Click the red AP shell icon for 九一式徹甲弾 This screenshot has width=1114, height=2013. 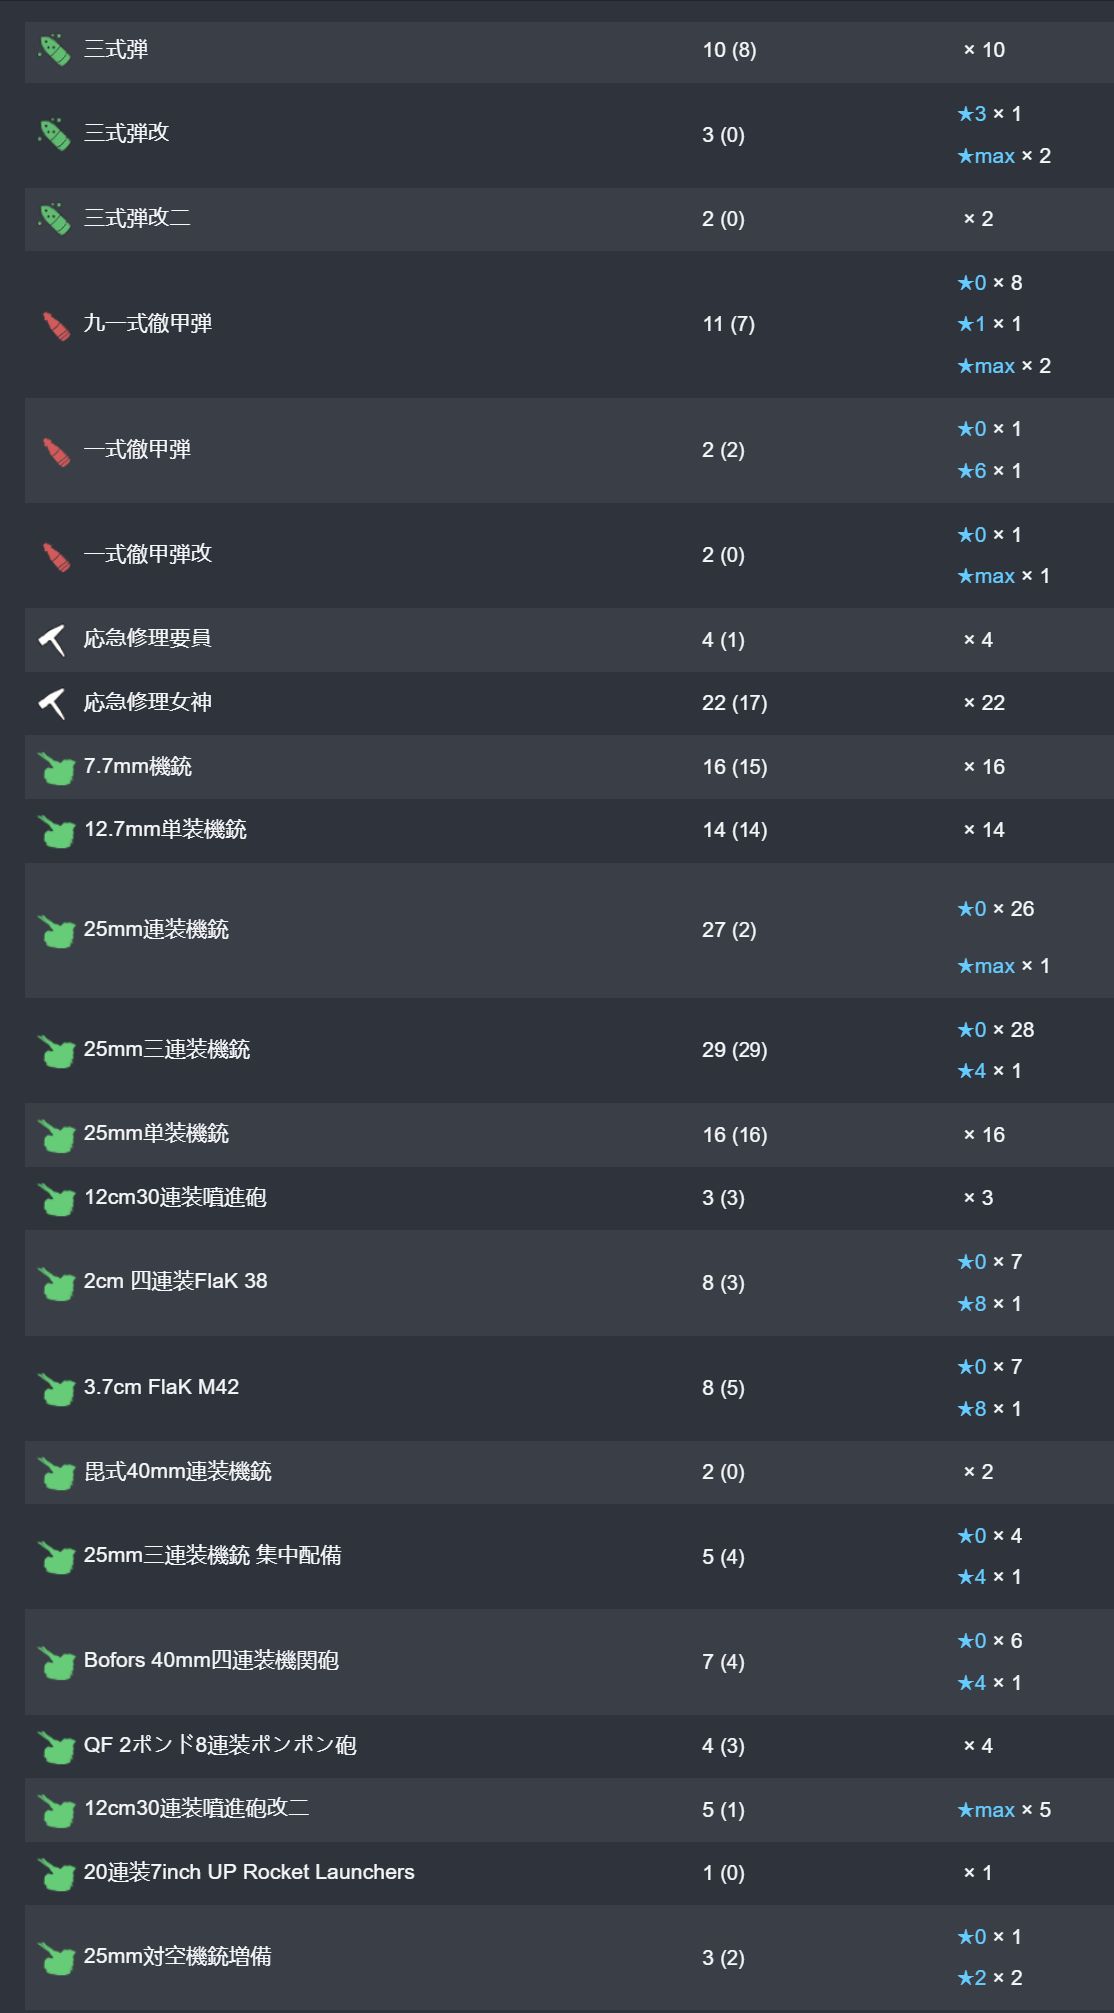[x=56, y=325]
